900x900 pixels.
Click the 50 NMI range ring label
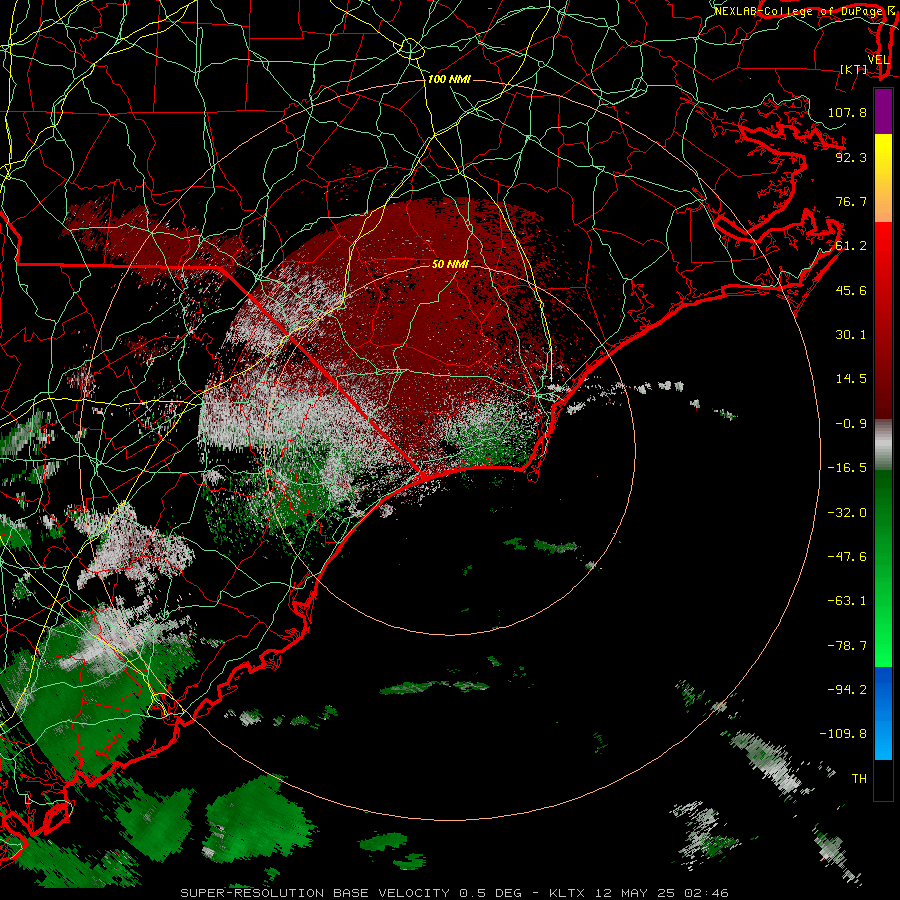pos(450,264)
